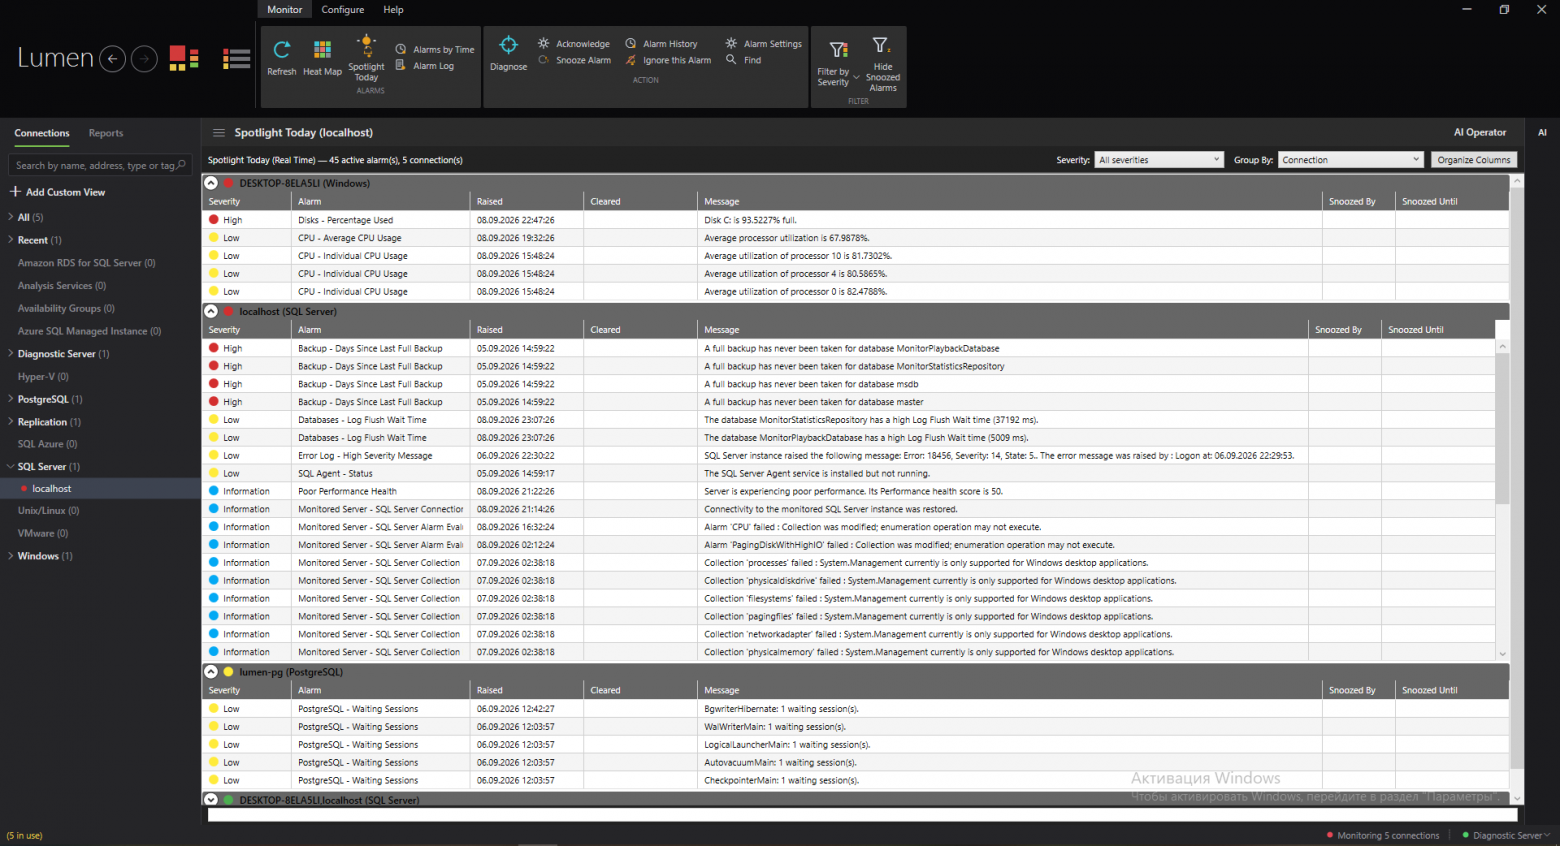This screenshot has height=846, width=1560.
Task: Open Alarm Settings
Action: pos(764,44)
